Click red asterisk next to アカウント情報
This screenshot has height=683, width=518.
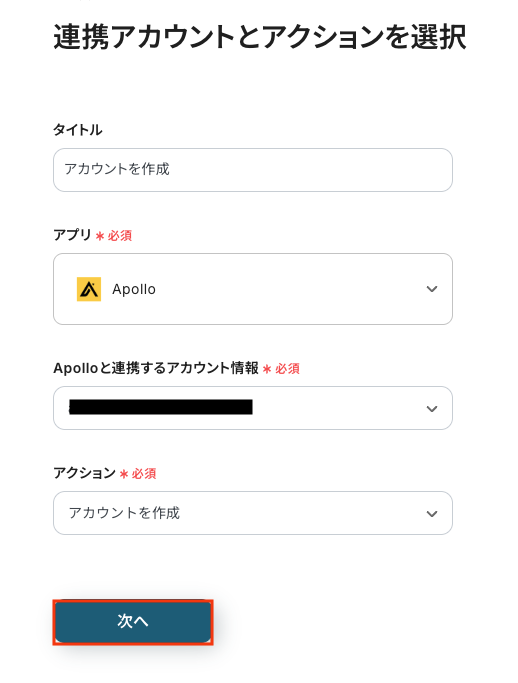pos(267,369)
